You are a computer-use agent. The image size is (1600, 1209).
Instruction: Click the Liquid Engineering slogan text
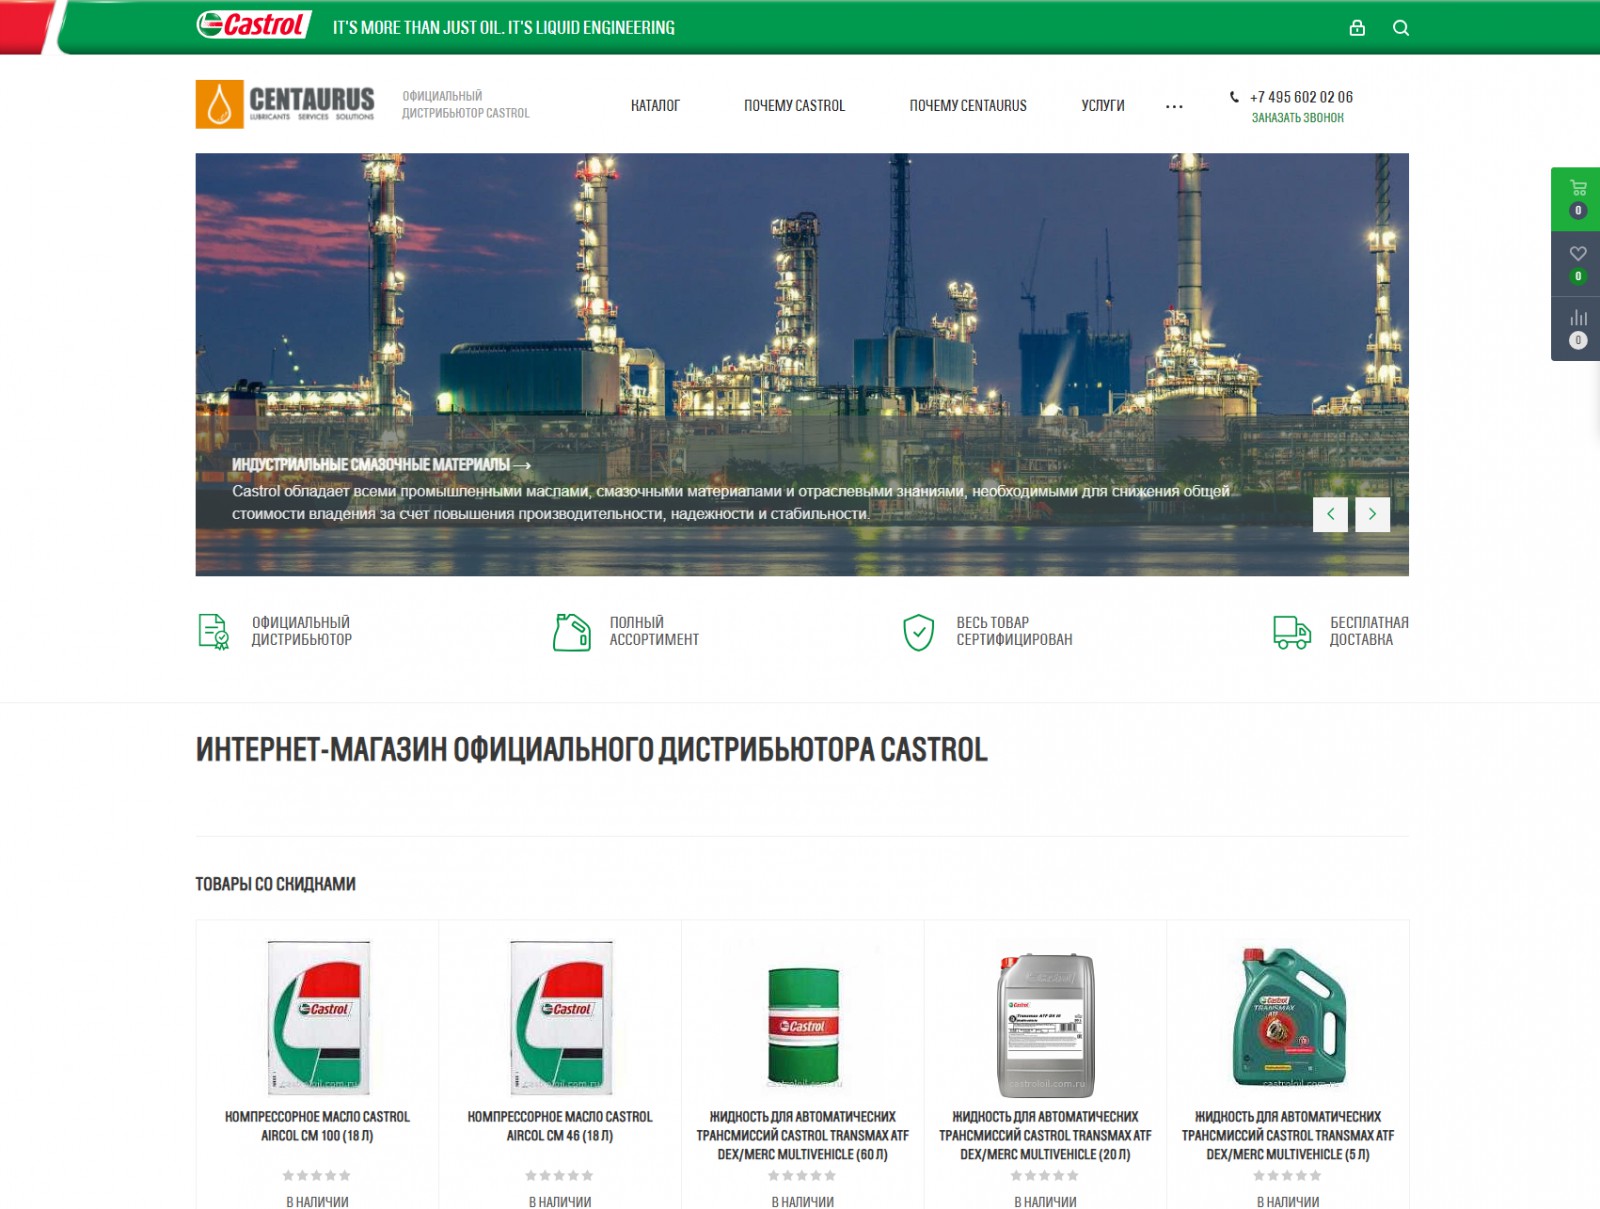pyautogui.click(x=504, y=28)
